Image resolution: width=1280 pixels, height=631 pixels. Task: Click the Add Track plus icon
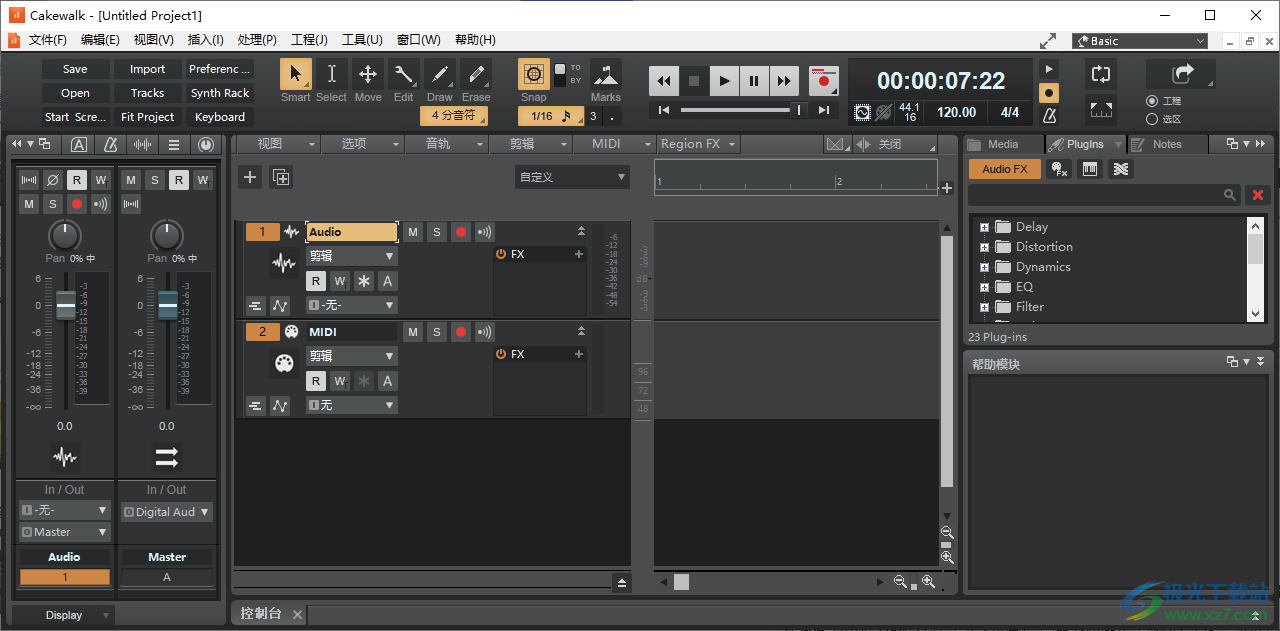pos(249,177)
